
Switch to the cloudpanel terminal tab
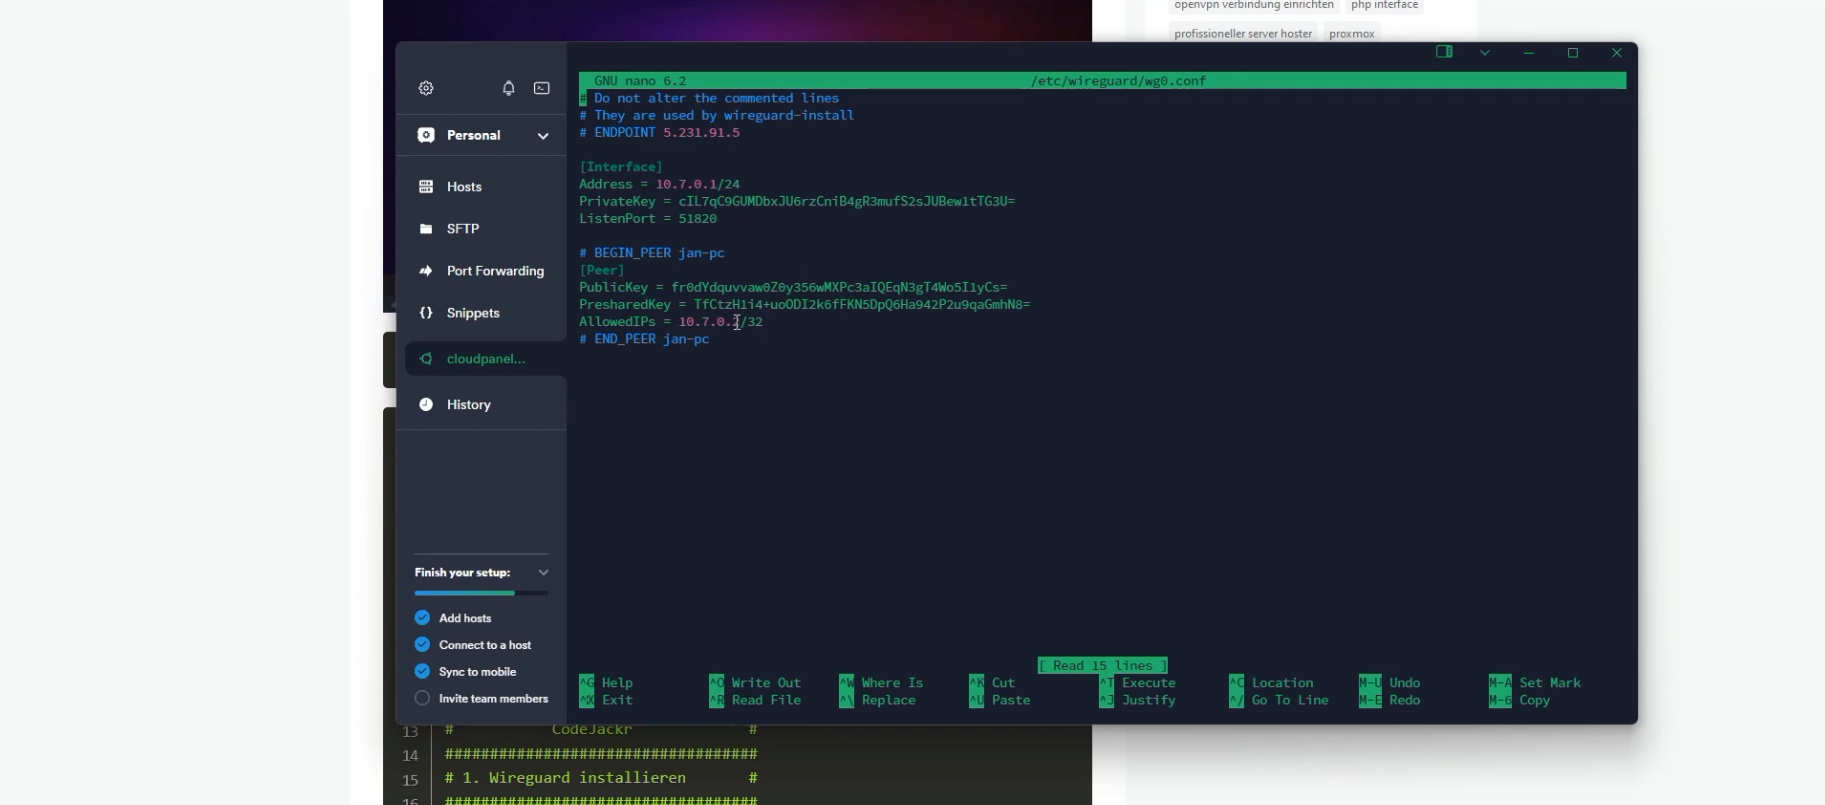tap(485, 359)
